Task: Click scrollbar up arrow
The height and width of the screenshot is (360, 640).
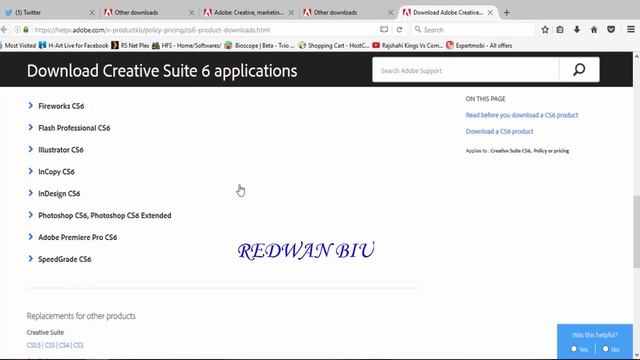Action: click(x=636, y=56)
